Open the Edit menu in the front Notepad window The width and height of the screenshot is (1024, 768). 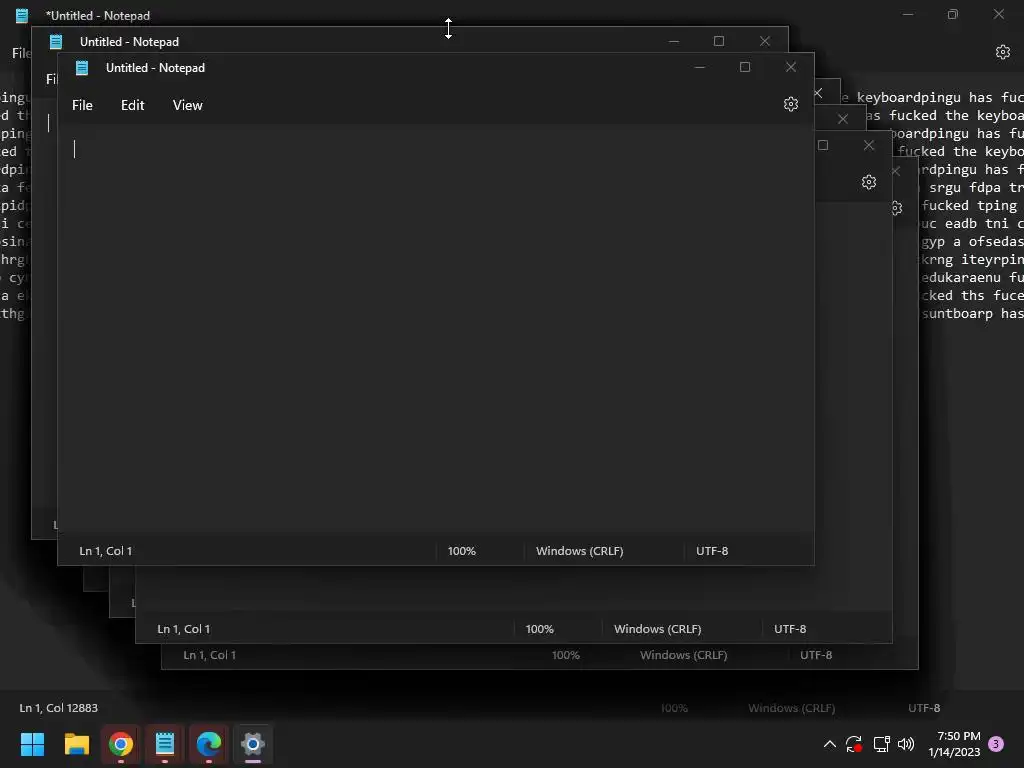tap(133, 105)
